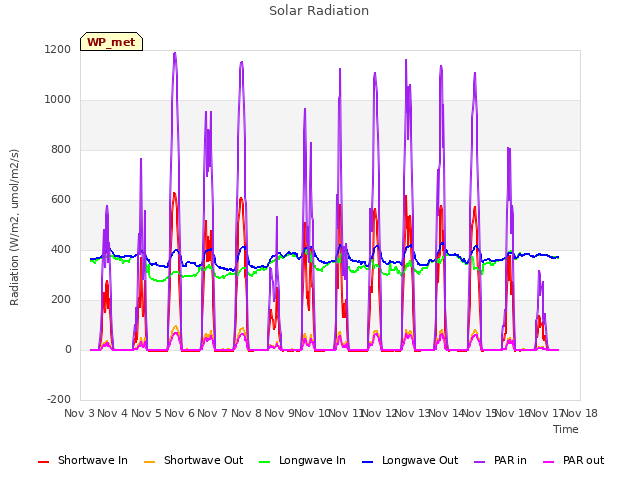Screen dimensions: 640x480
Task: Click the -200 y-axis tick label
Action: 59,399
